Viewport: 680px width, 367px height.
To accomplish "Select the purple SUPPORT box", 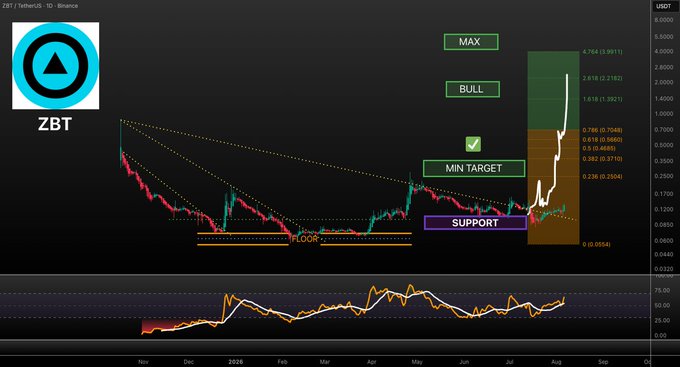I will coord(475,223).
